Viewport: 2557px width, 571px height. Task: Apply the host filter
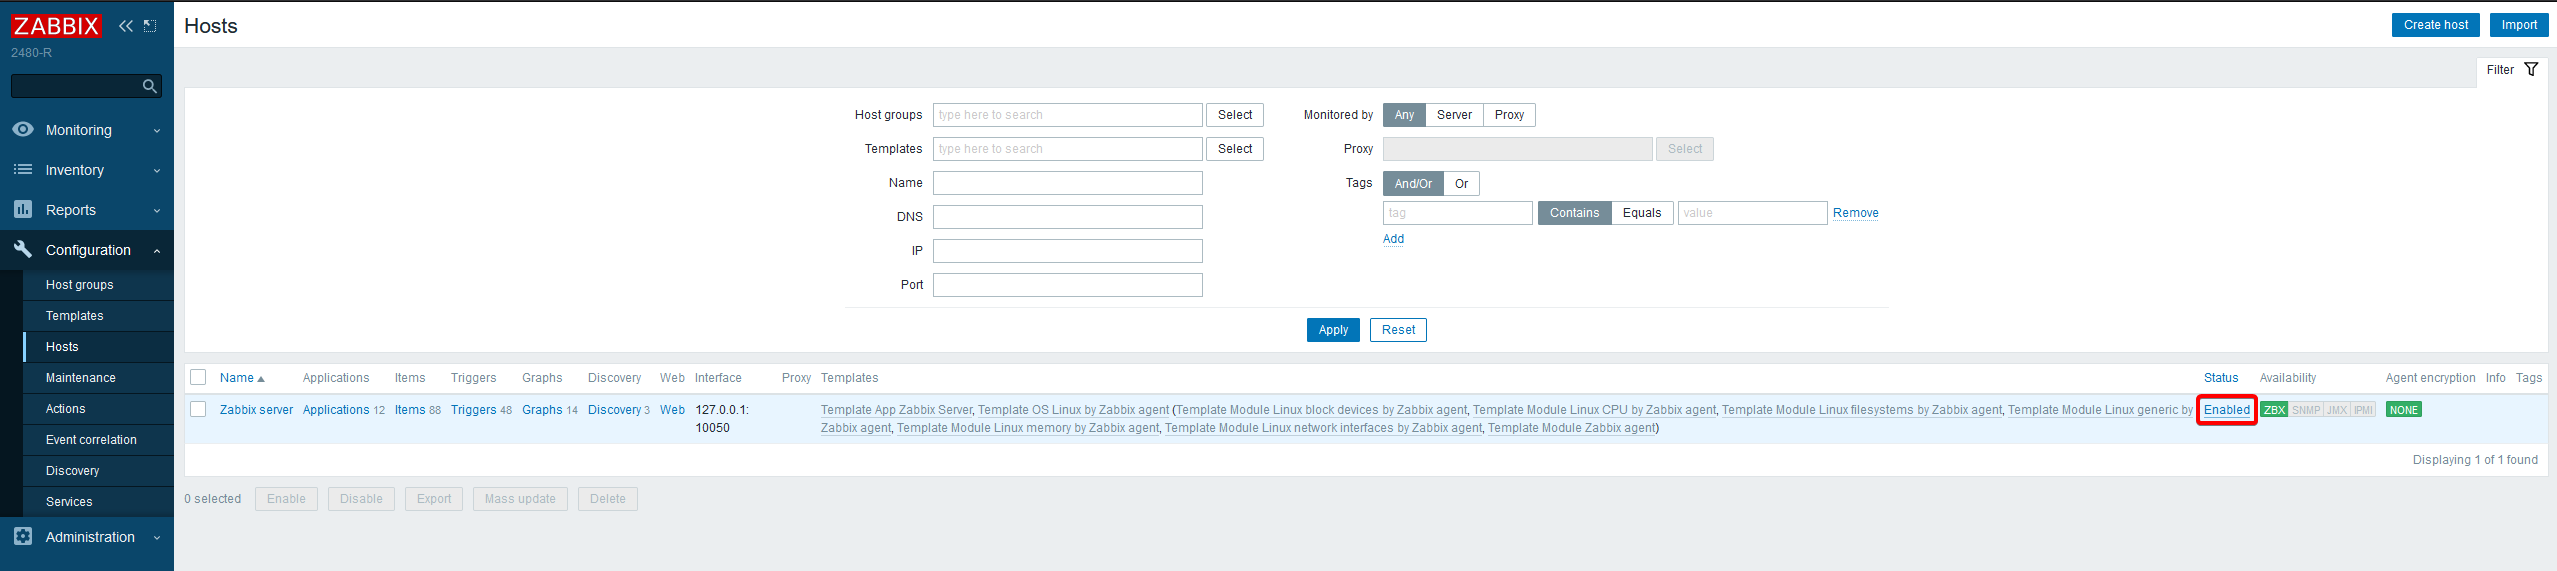click(x=1333, y=330)
